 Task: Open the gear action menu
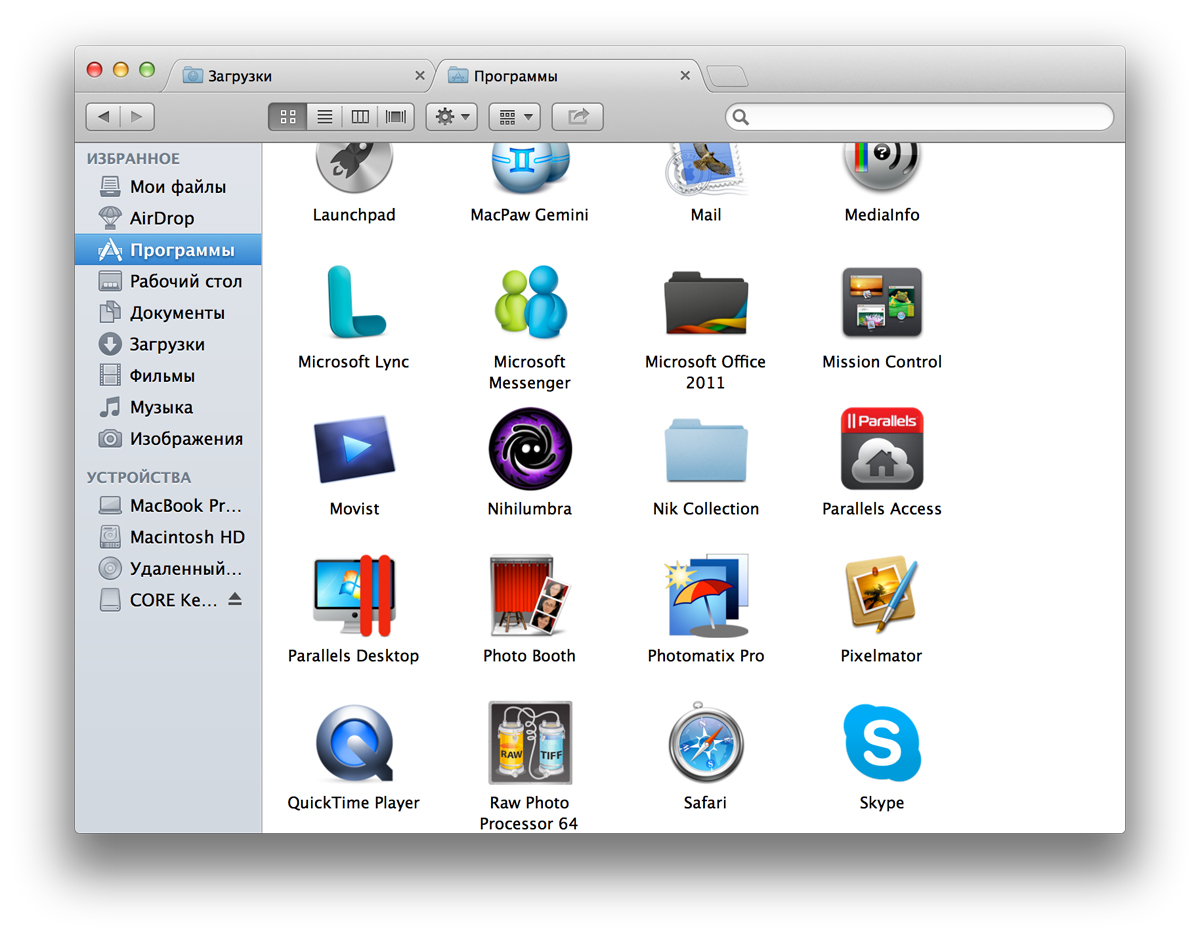(452, 117)
